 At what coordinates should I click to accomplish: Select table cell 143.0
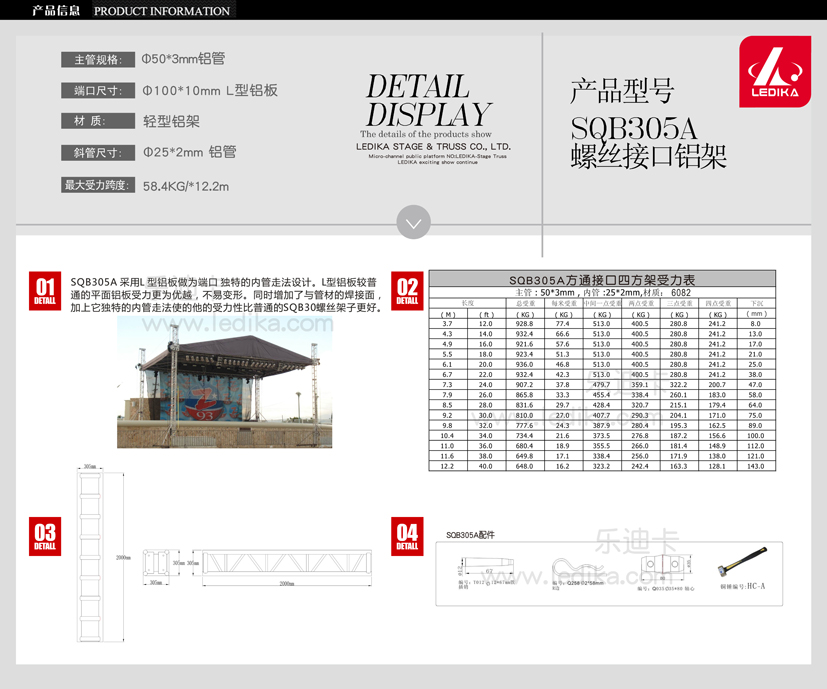[x=755, y=466]
